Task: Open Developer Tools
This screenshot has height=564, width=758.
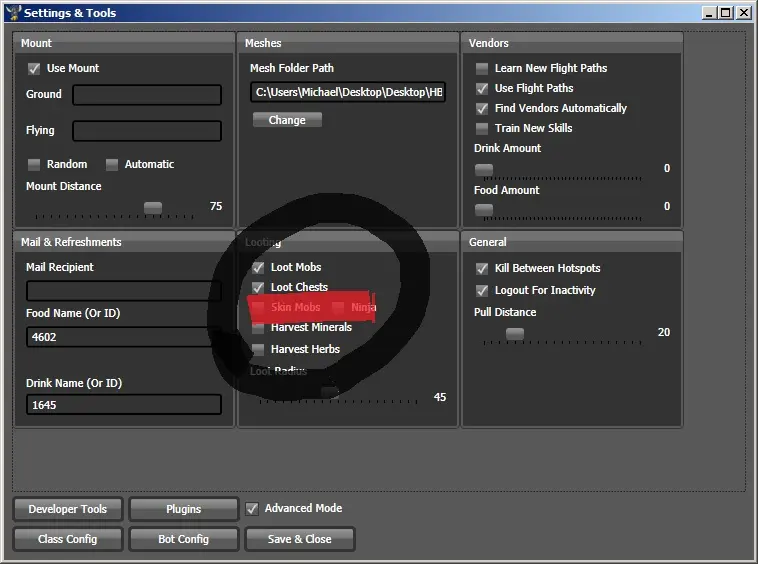Action: pos(68,510)
